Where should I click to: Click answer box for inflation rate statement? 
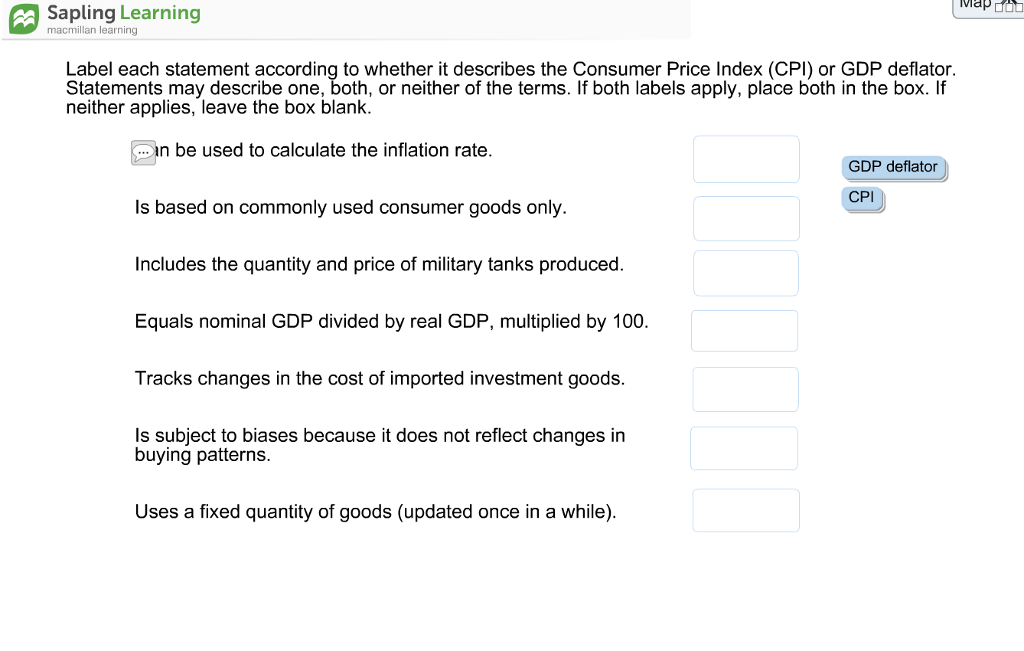746,159
